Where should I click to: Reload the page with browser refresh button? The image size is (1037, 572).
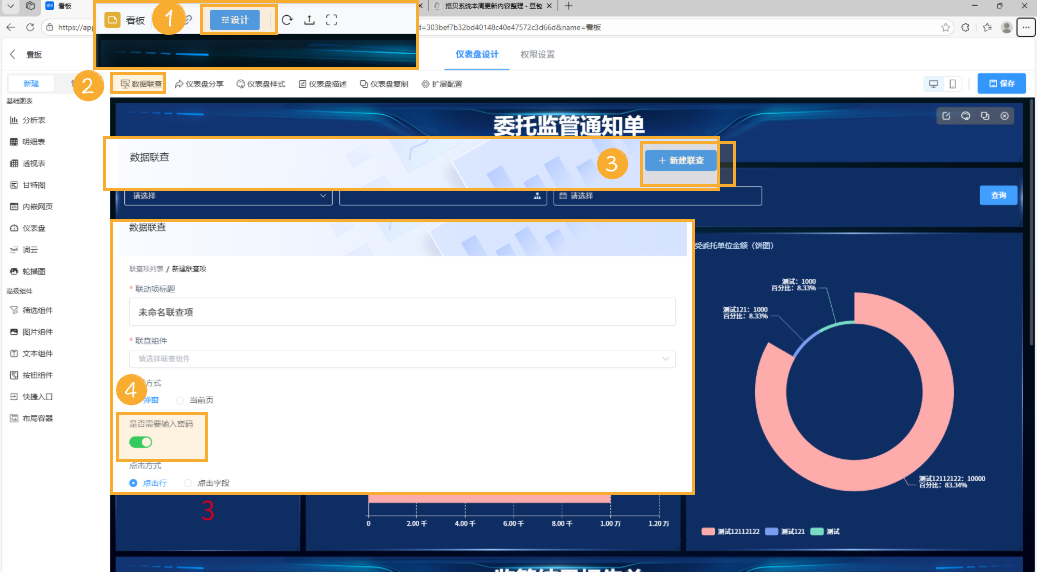[30, 27]
